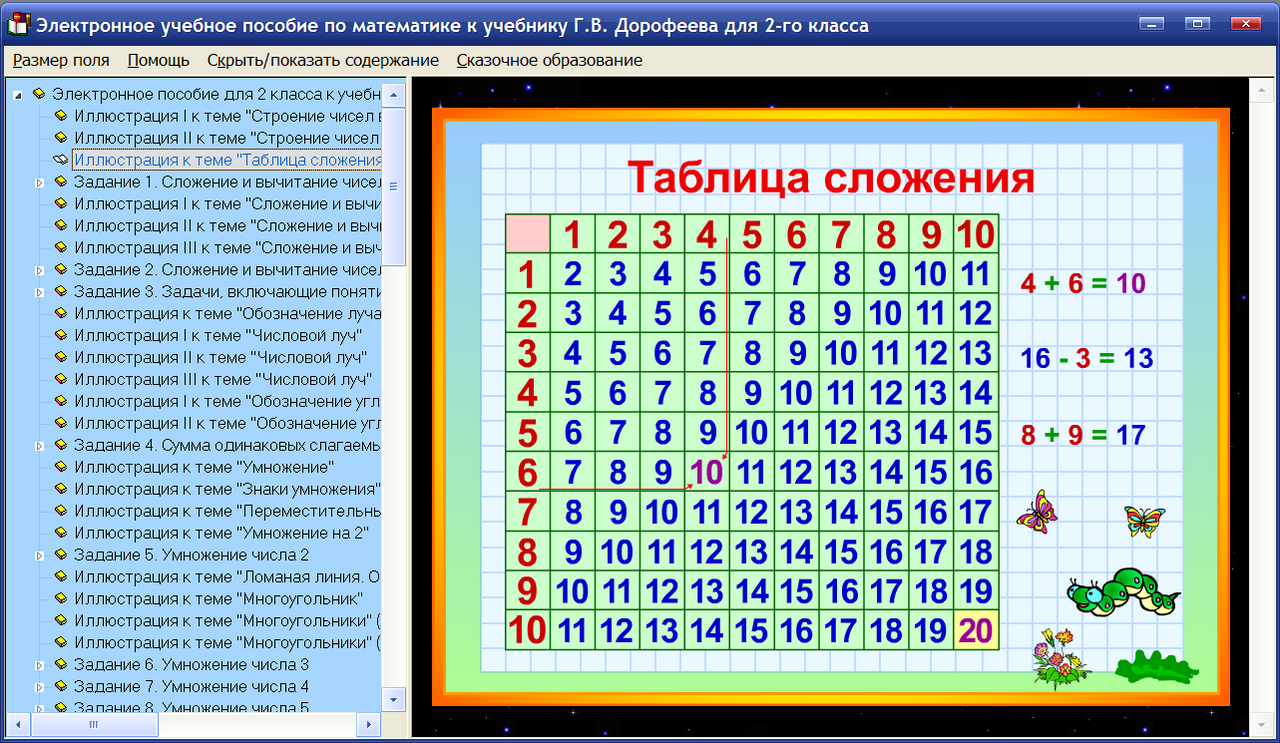The image size is (1280, 743).
Task: Click the grip icon on the sidebar scrollbar
Action: [393, 185]
